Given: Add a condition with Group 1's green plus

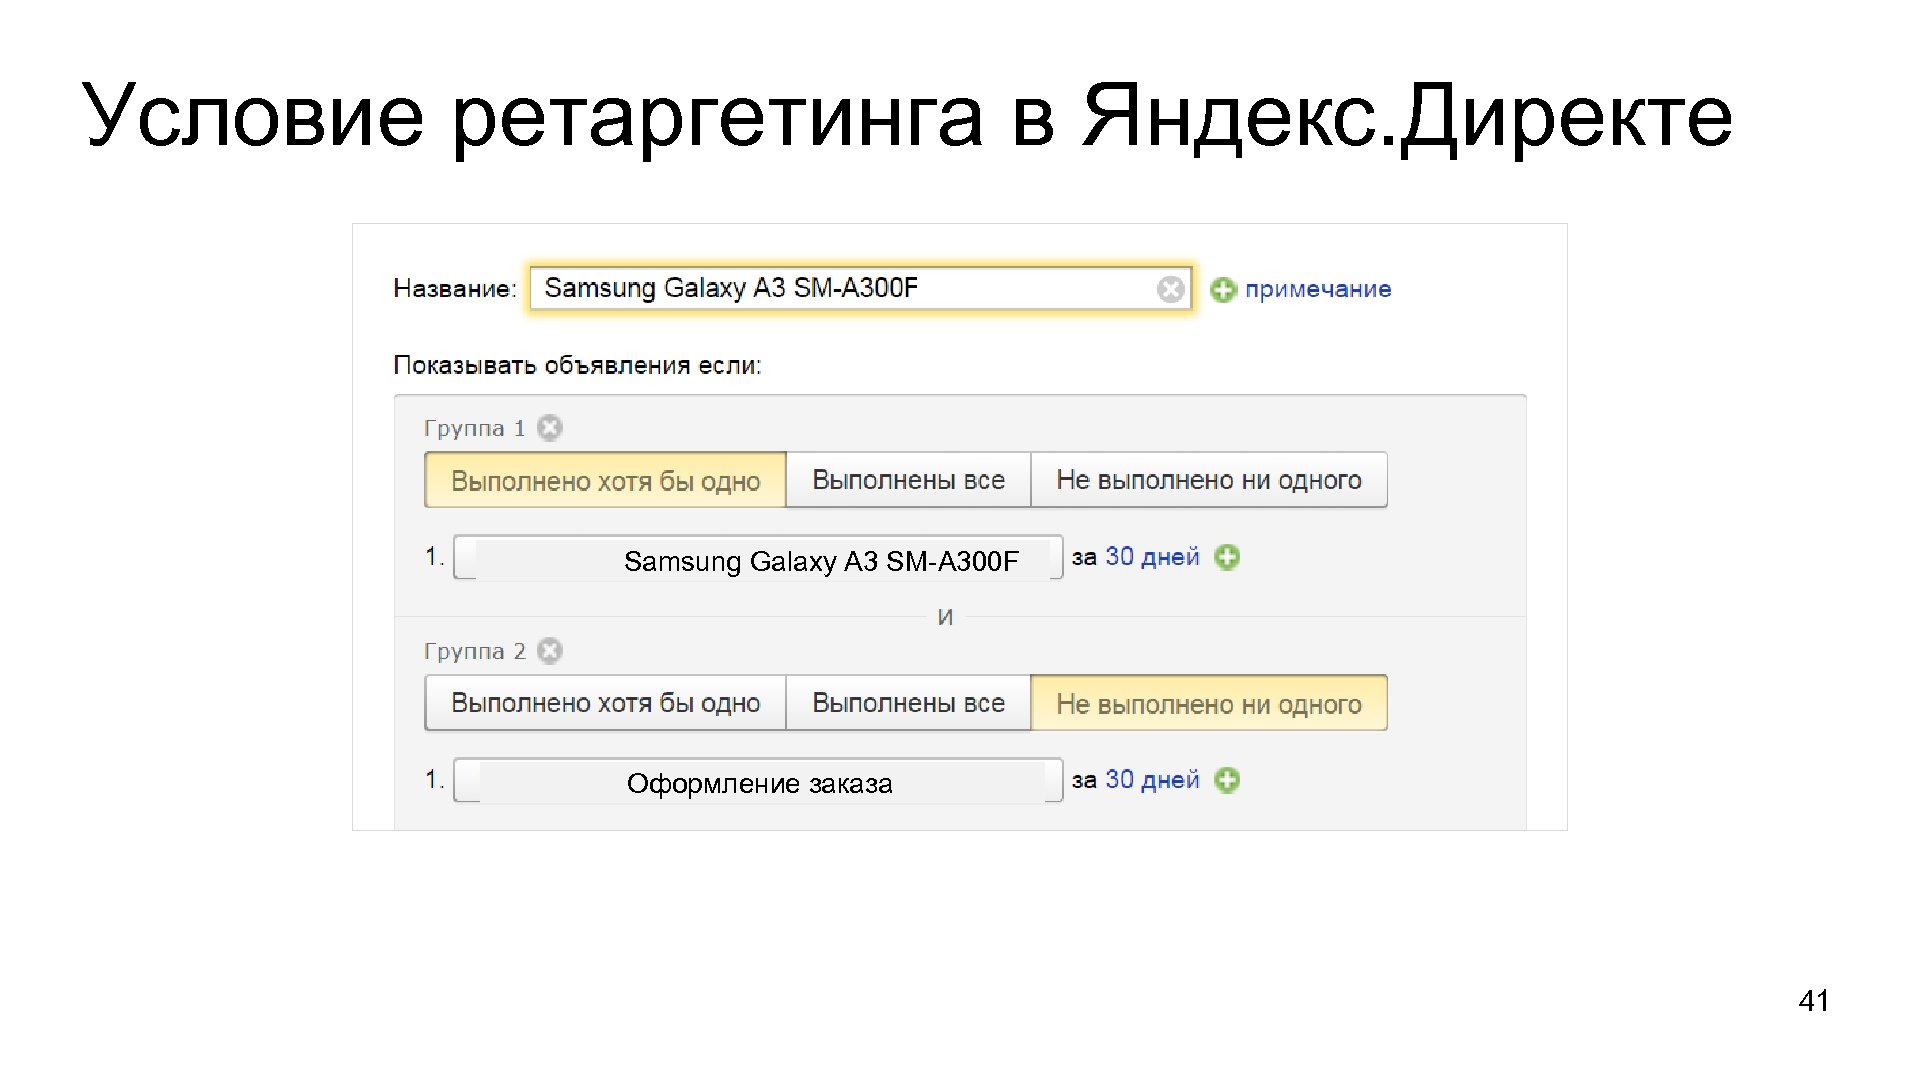Looking at the screenshot, I should point(1227,557).
